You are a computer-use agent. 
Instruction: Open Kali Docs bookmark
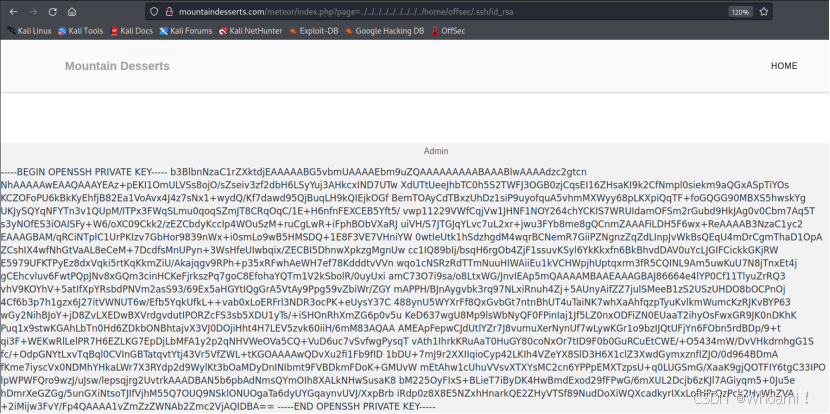pyautogui.click(x=131, y=31)
